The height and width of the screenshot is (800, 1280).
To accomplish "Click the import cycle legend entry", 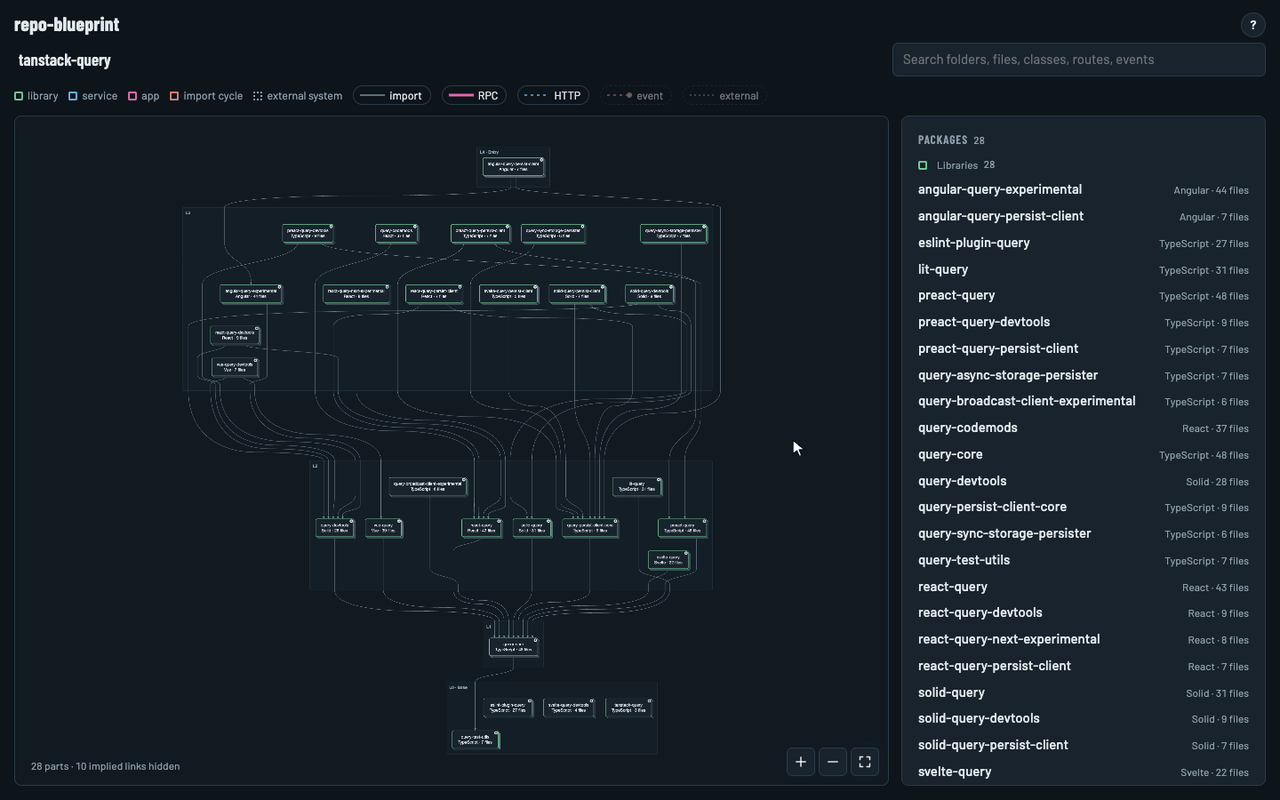I will tap(206, 96).
